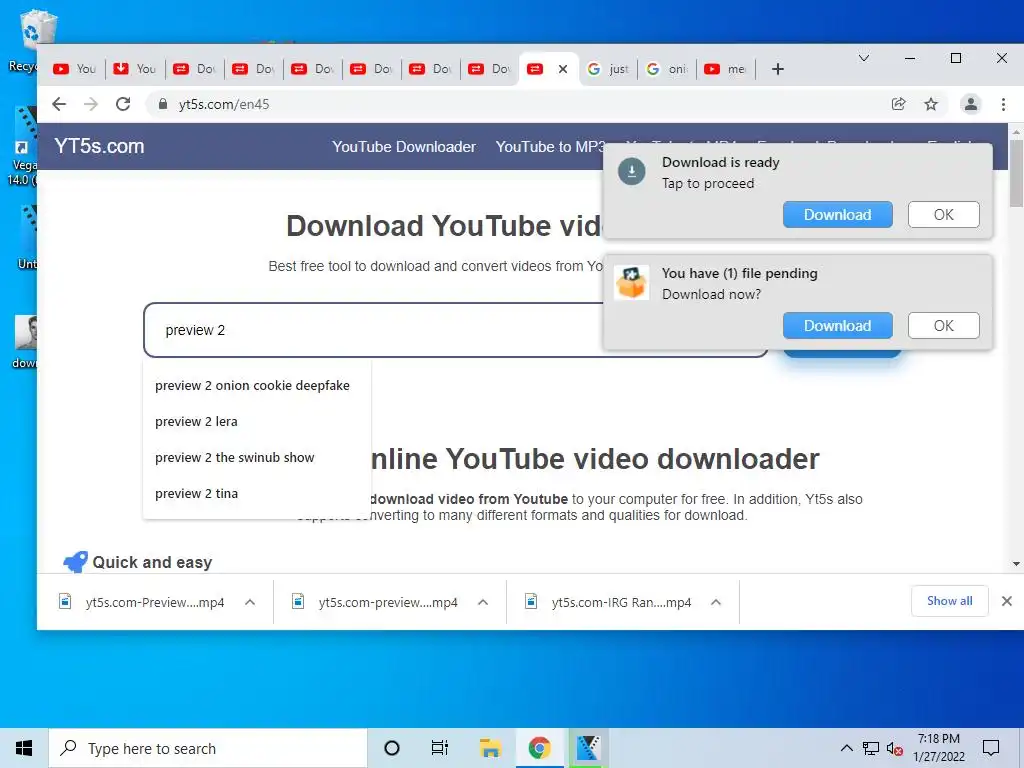Select suggestion 'preview 2 tina'

point(197,494)
